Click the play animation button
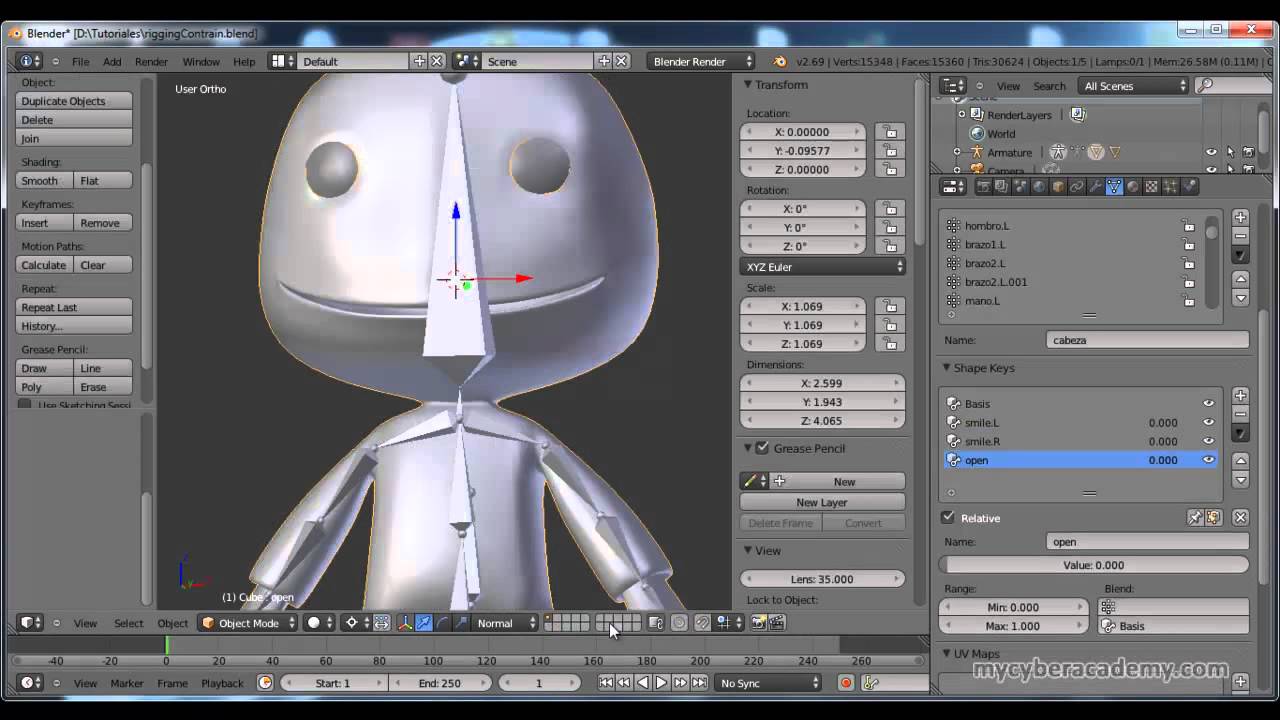 [x=661, y=683]
